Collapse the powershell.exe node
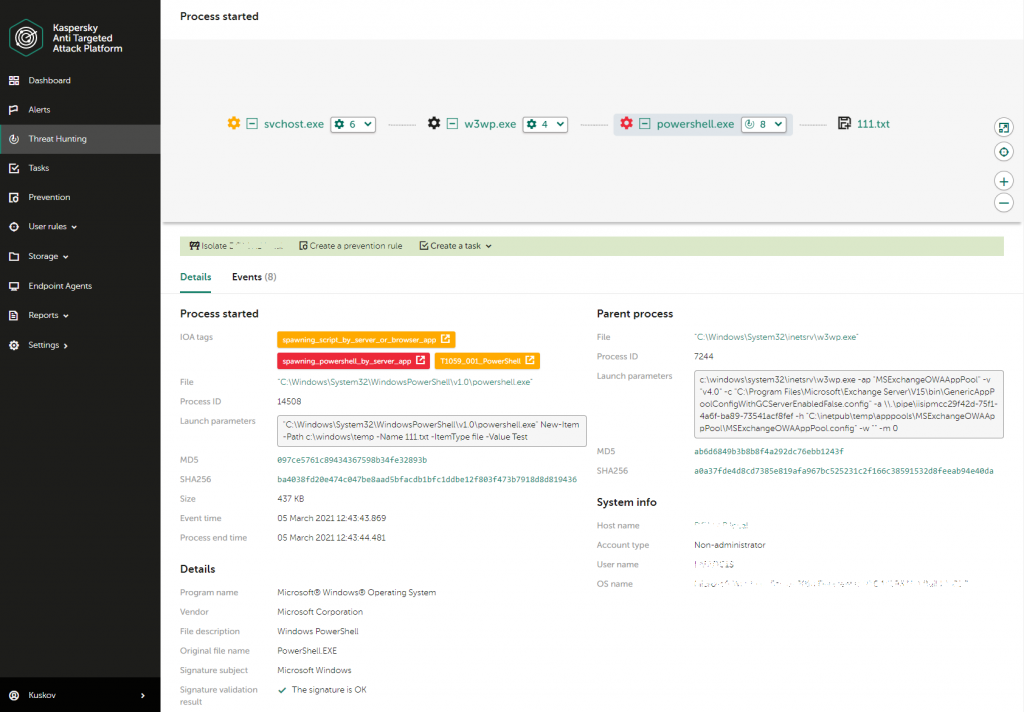 (x=645, y=123)
